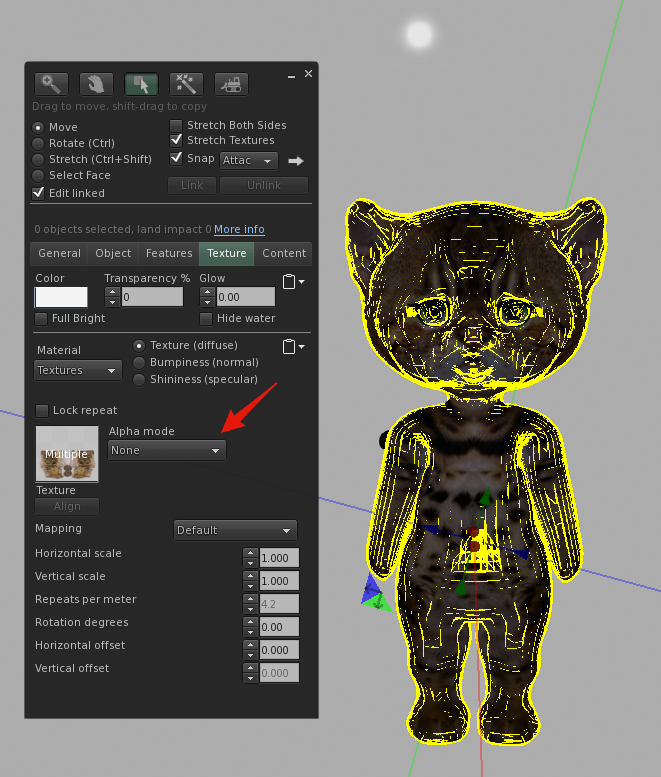Open the More info link

(239, 229)
